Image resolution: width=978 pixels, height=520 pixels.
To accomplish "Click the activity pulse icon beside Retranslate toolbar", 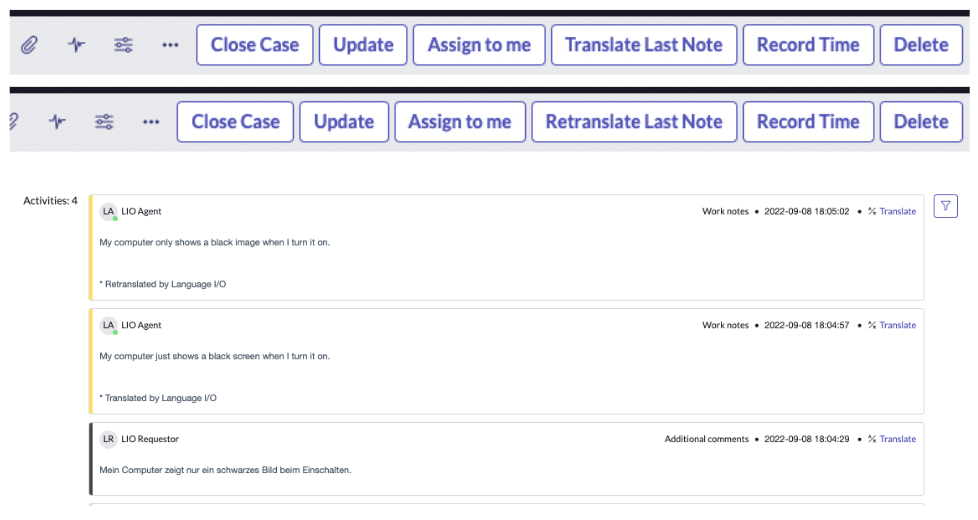I will [57, 122].
